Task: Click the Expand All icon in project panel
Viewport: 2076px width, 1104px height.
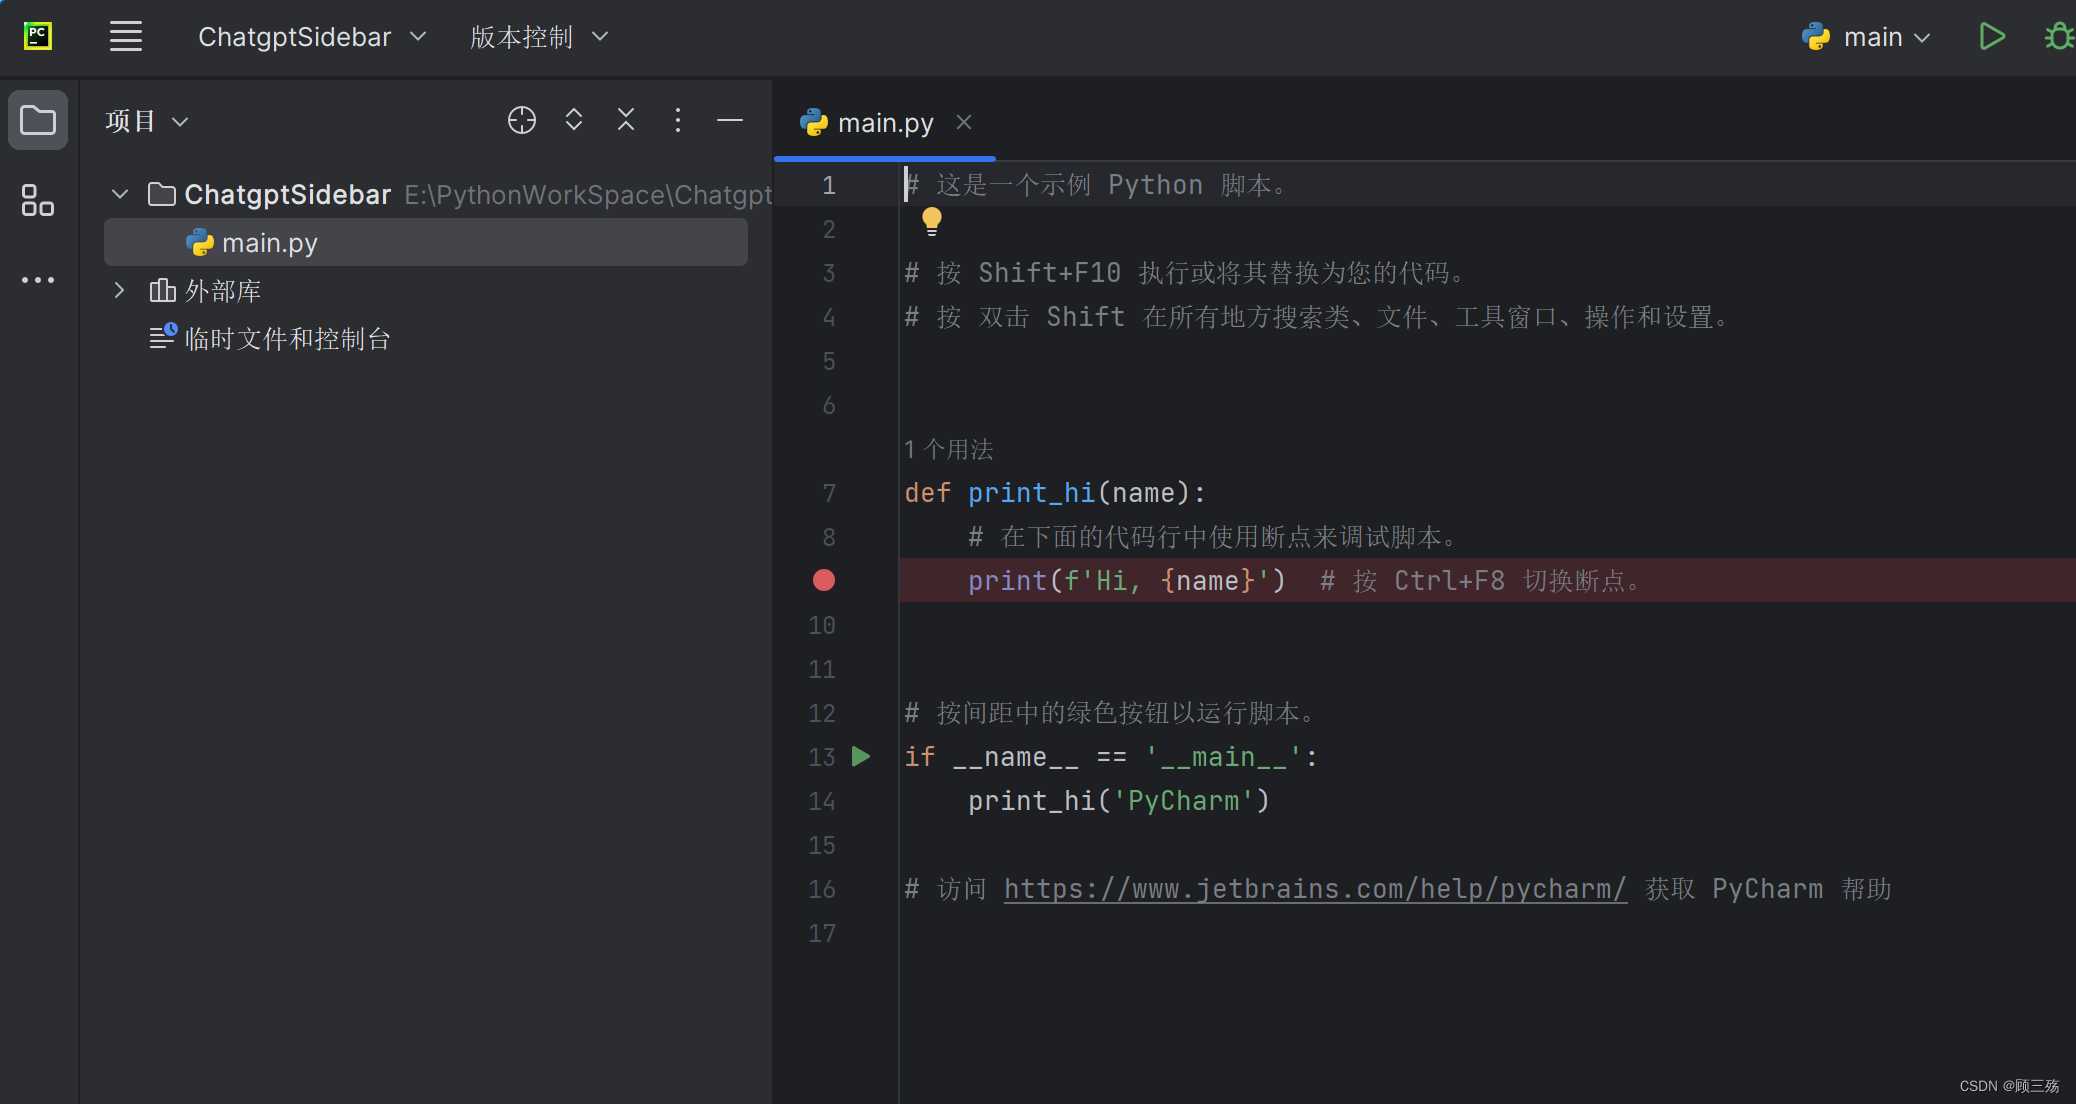Action: 574,120
